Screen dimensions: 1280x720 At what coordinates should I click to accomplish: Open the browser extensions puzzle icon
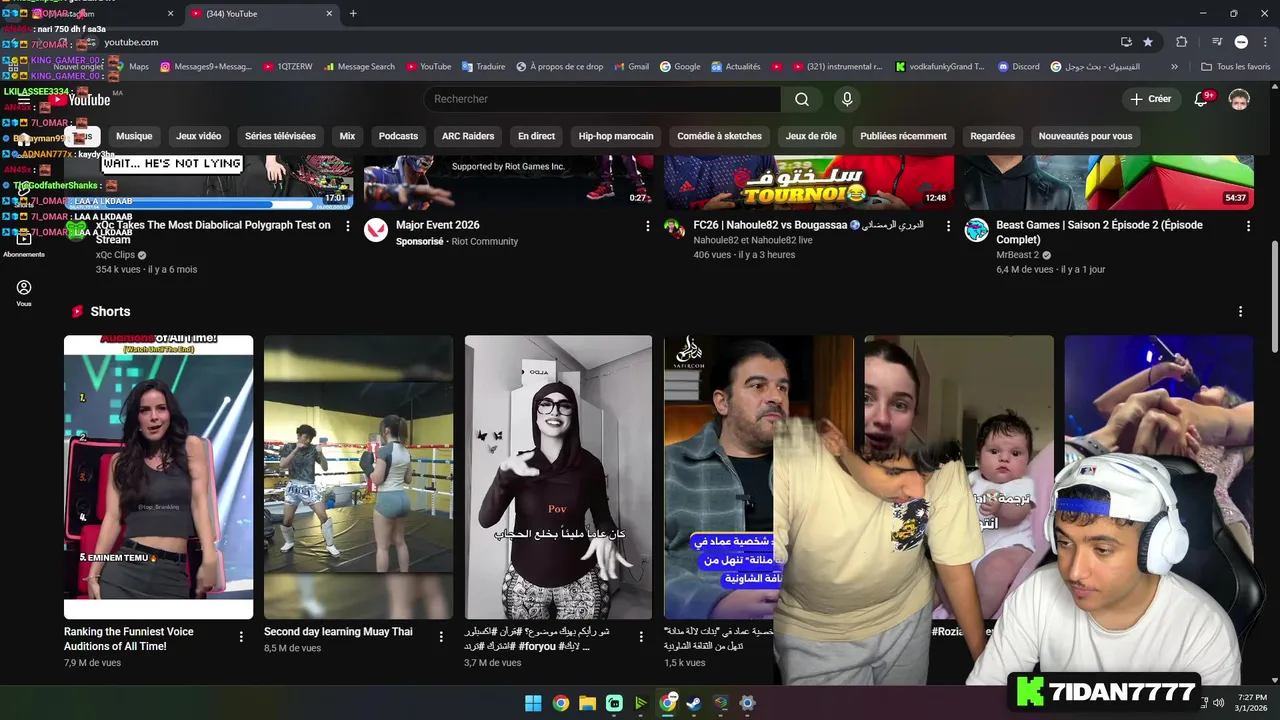tap(1182, 42)
